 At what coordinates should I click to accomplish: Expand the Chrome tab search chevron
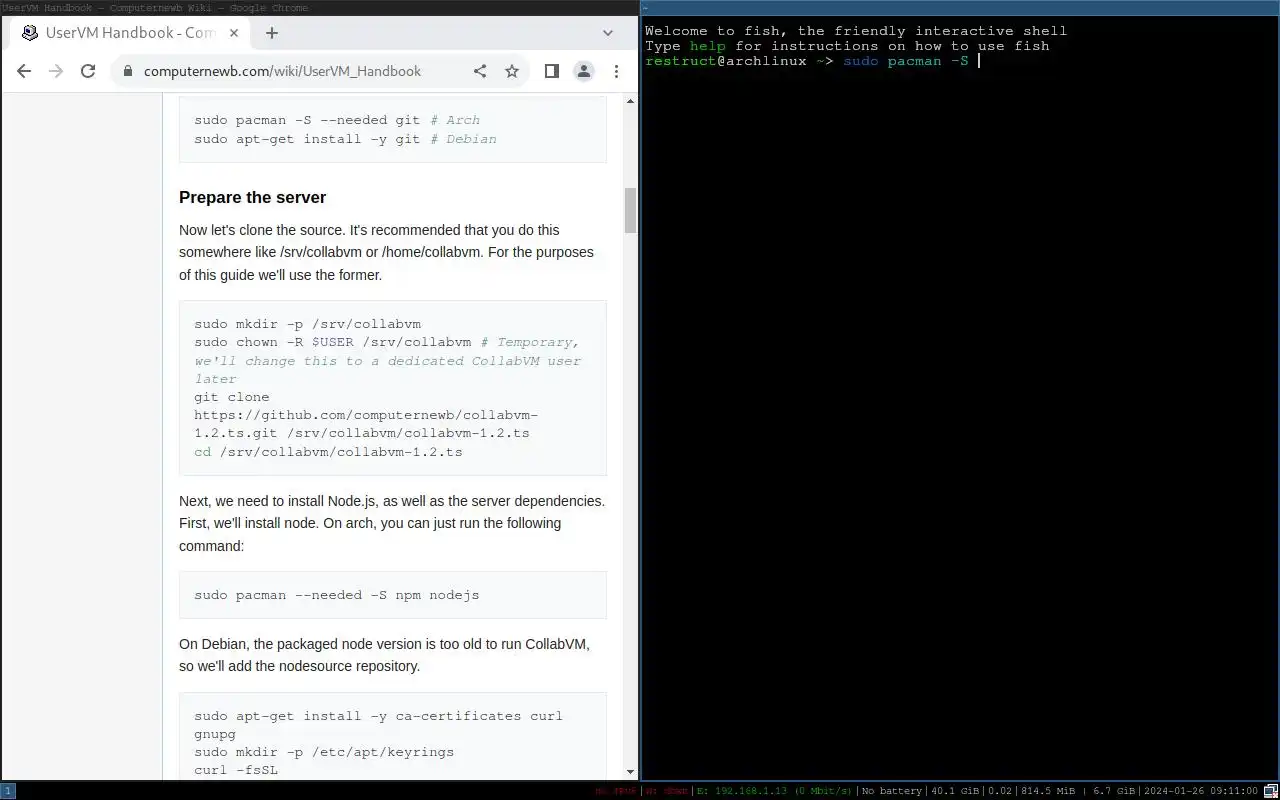607,32
